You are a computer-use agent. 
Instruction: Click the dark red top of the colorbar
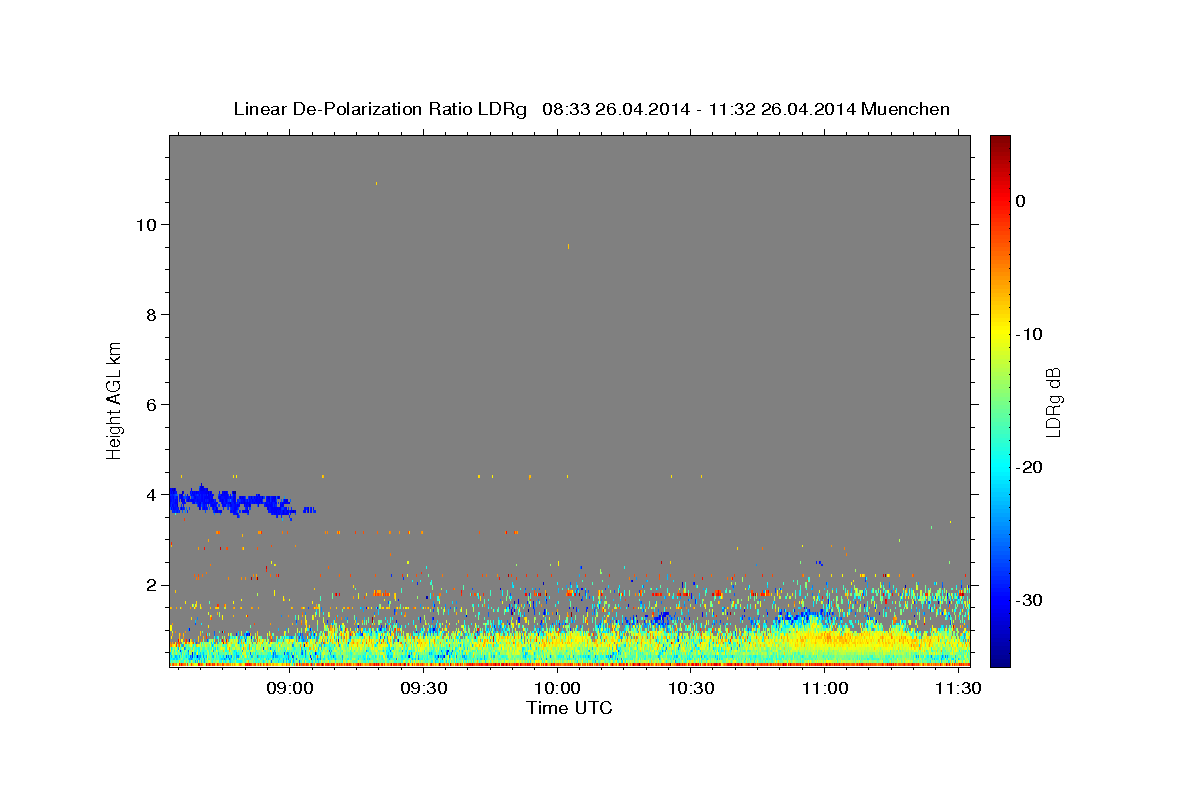(1000, 143)
